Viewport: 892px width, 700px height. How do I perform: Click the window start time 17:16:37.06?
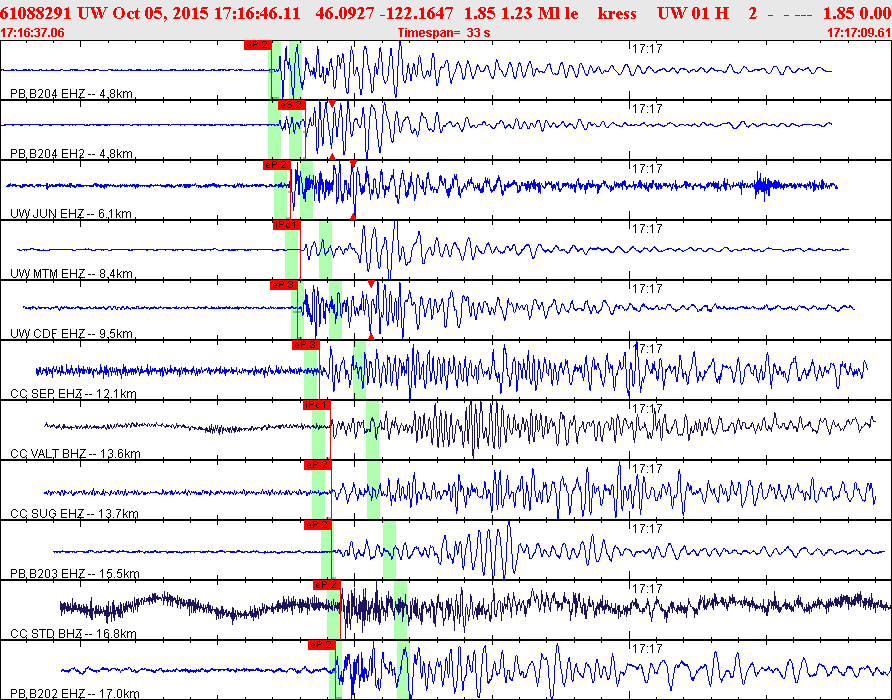[32, 33]
